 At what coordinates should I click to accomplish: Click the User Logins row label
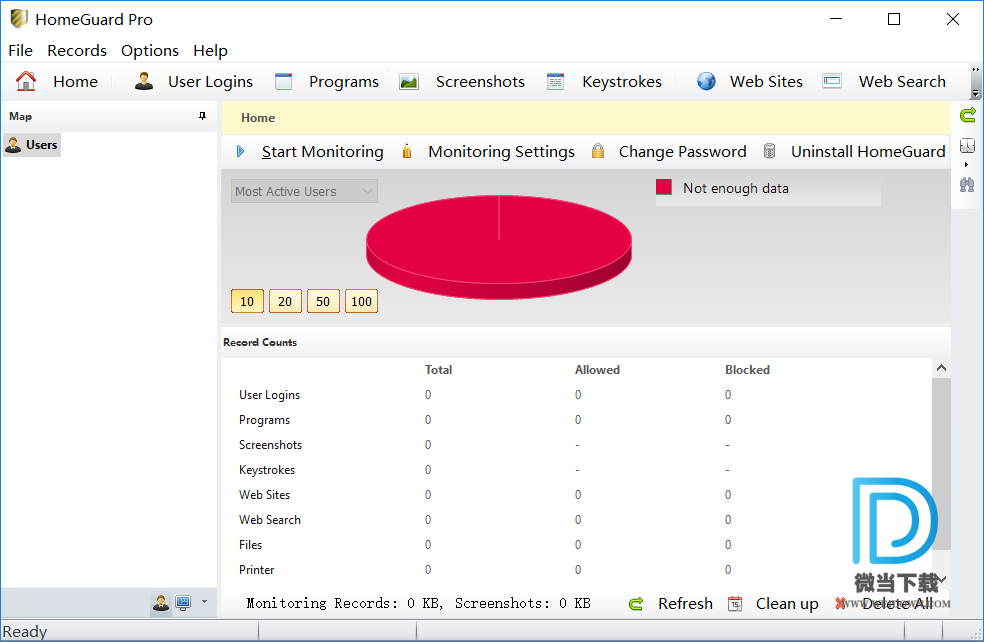(269, 395)
